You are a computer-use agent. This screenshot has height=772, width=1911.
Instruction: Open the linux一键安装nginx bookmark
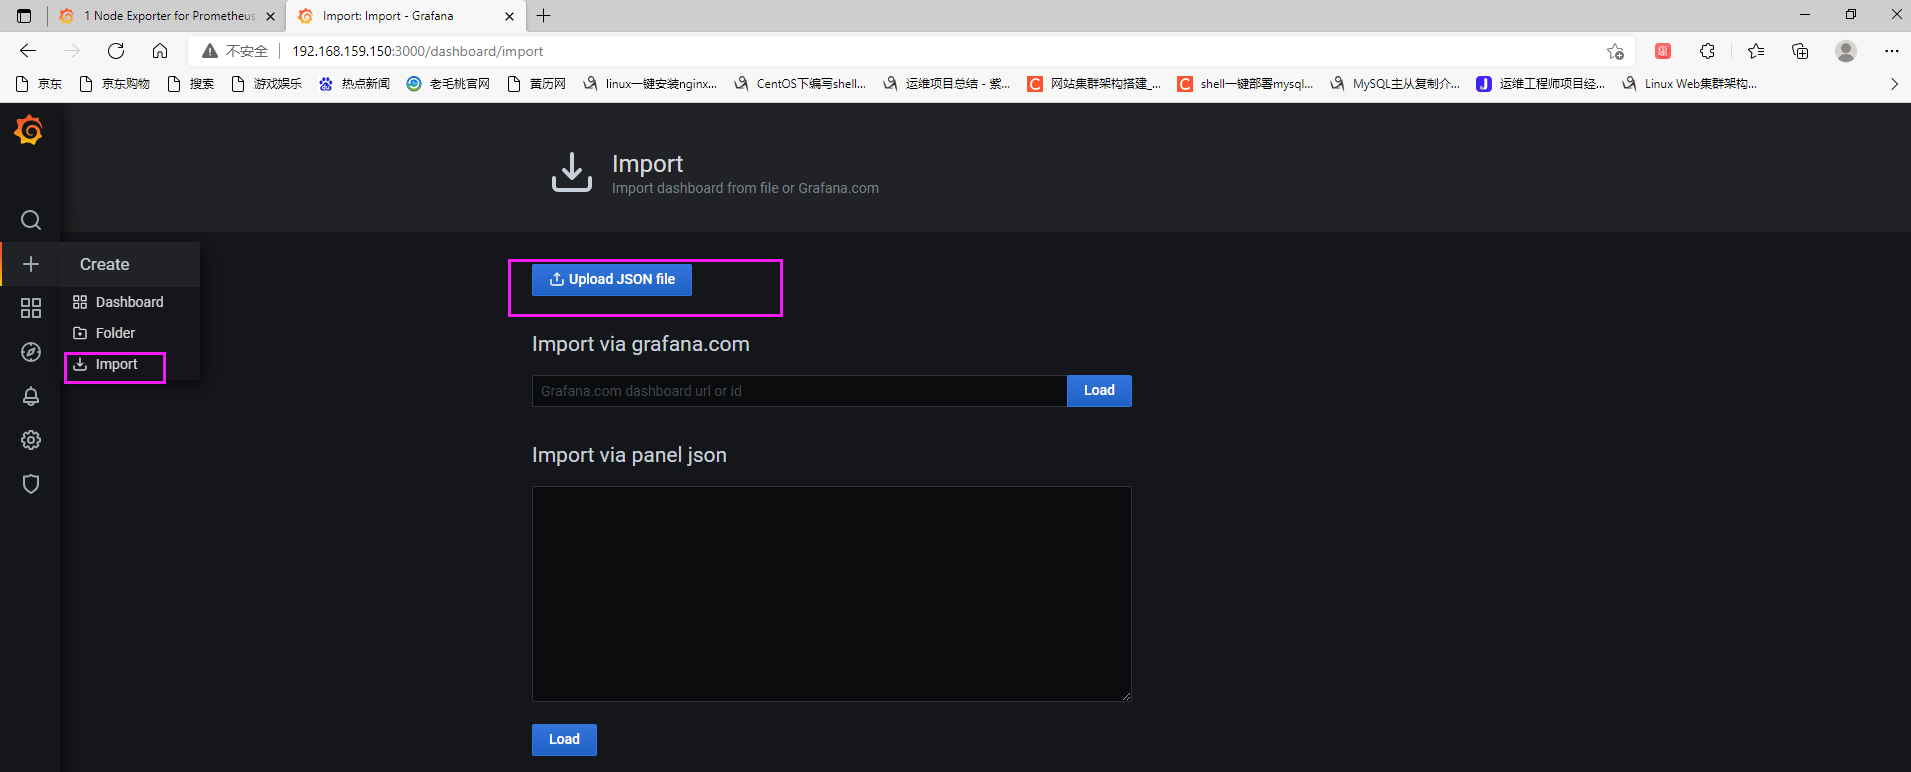coord(650,84)
